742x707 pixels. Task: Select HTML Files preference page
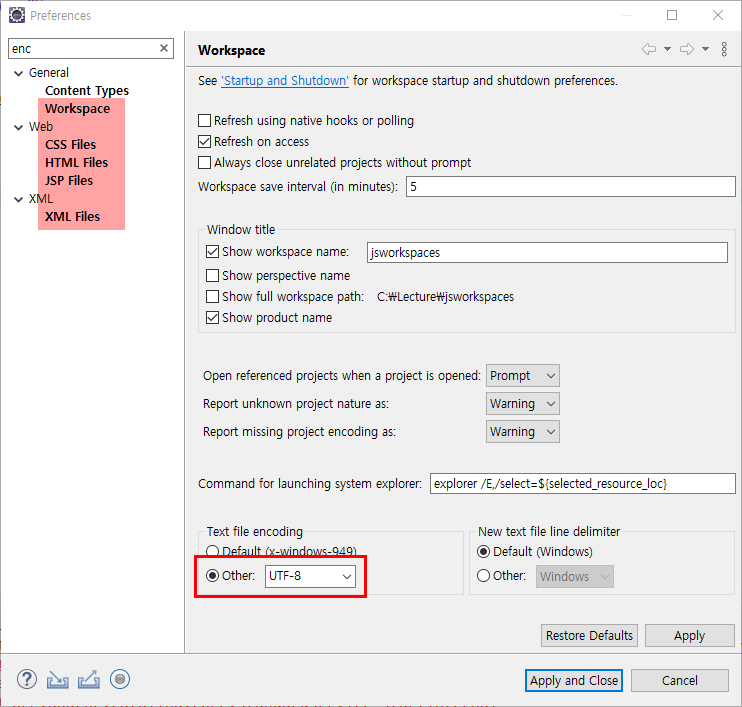(x=76, y=162)
